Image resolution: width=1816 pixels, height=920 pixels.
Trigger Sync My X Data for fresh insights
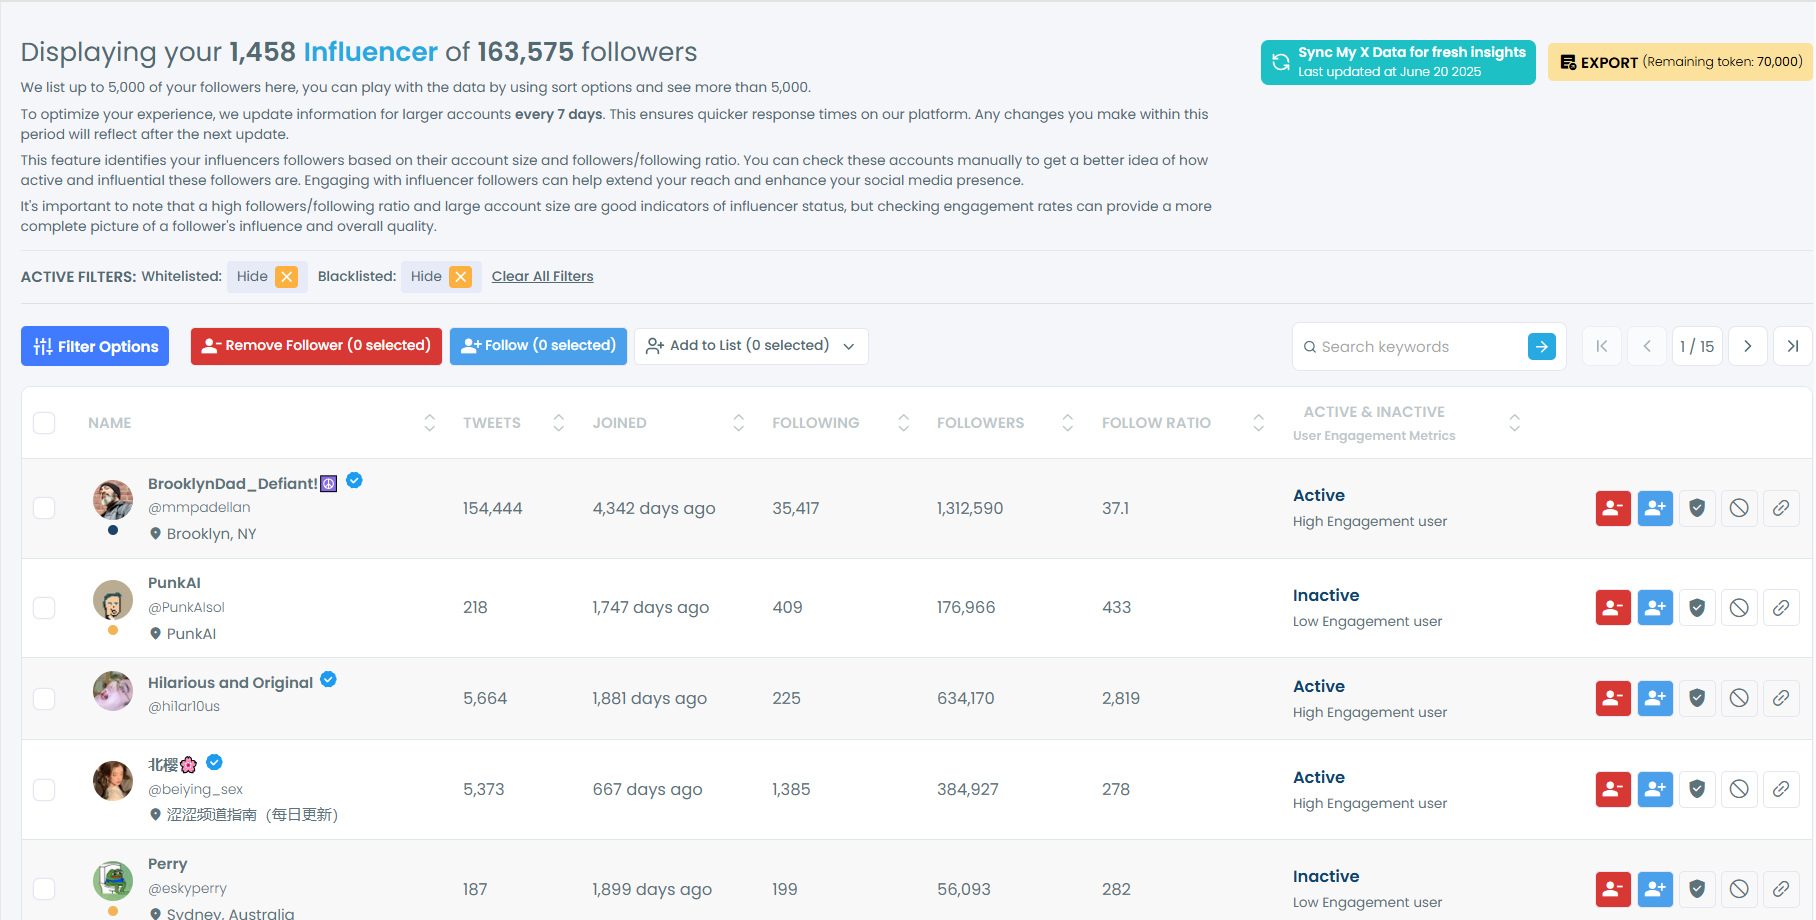click(1397, 62)
